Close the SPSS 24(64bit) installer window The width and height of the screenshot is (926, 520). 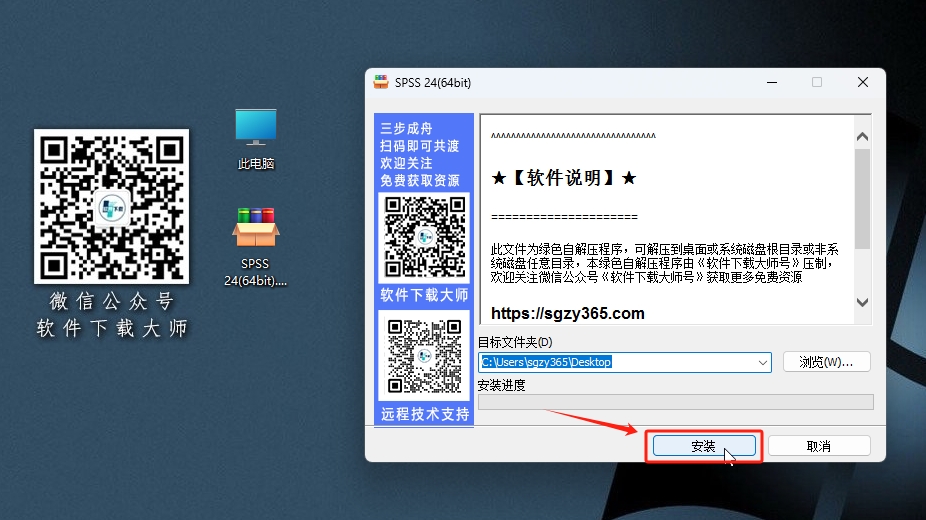tap(863, 82)
